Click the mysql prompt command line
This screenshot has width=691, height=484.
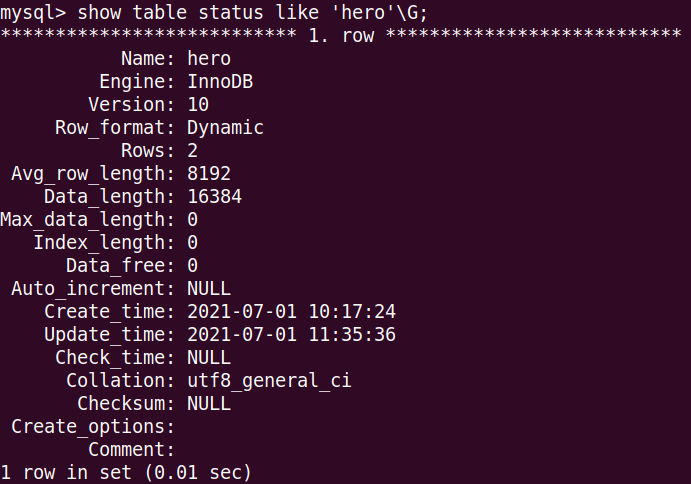pyautogui.click(x=214, y=13)
